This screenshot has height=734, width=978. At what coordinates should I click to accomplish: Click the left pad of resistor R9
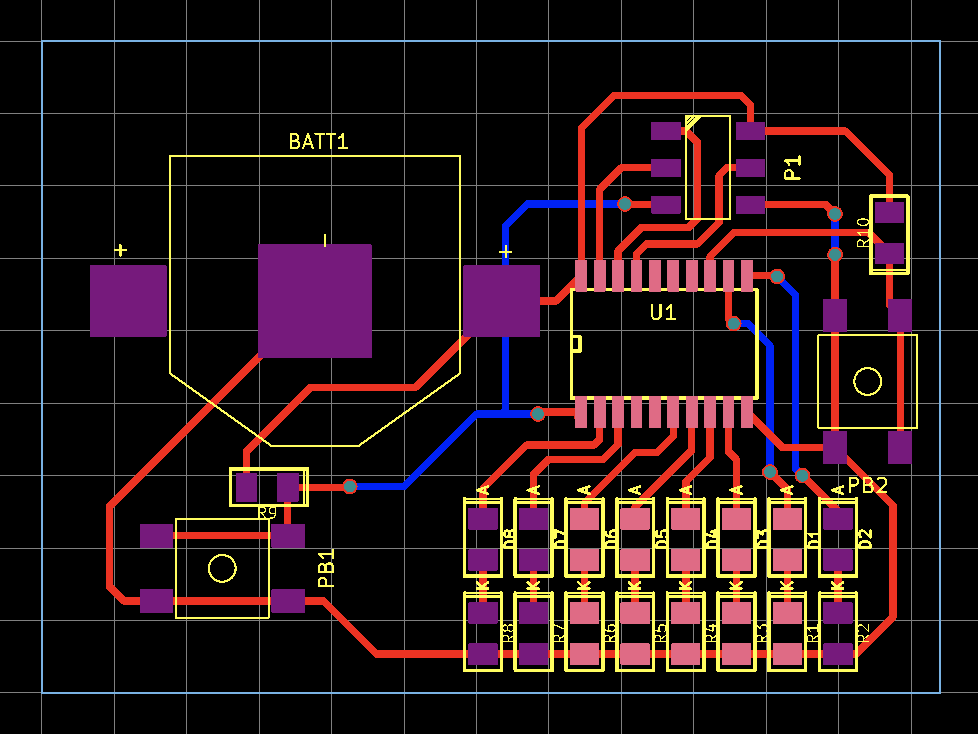click(246, 487)
